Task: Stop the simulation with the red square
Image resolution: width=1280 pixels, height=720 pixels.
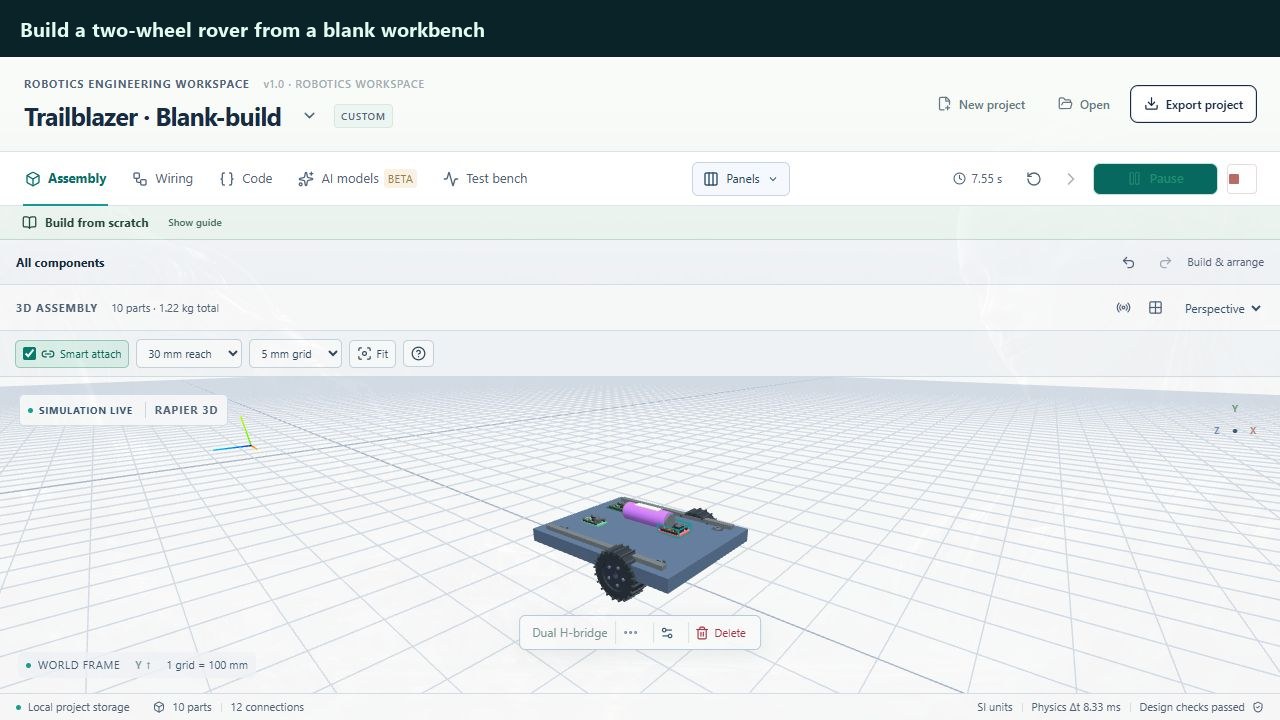Action: tap(1241, 179)
